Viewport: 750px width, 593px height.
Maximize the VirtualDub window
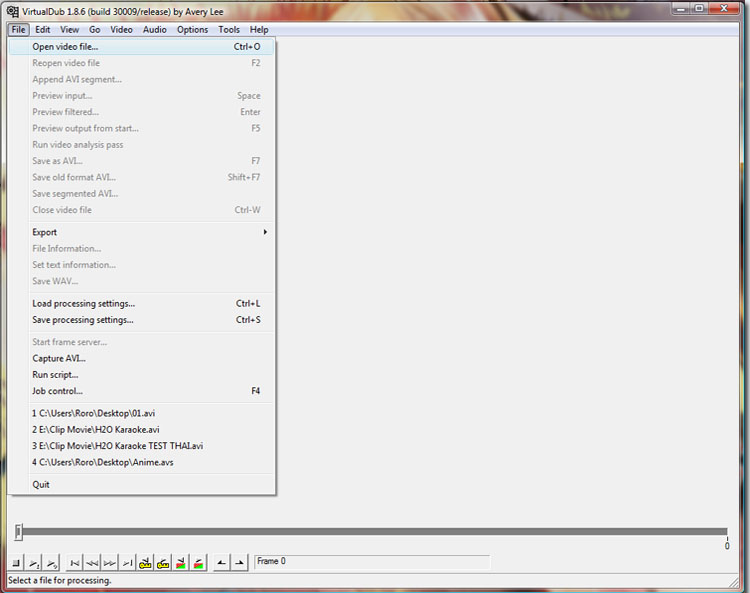tap(699, 8)
